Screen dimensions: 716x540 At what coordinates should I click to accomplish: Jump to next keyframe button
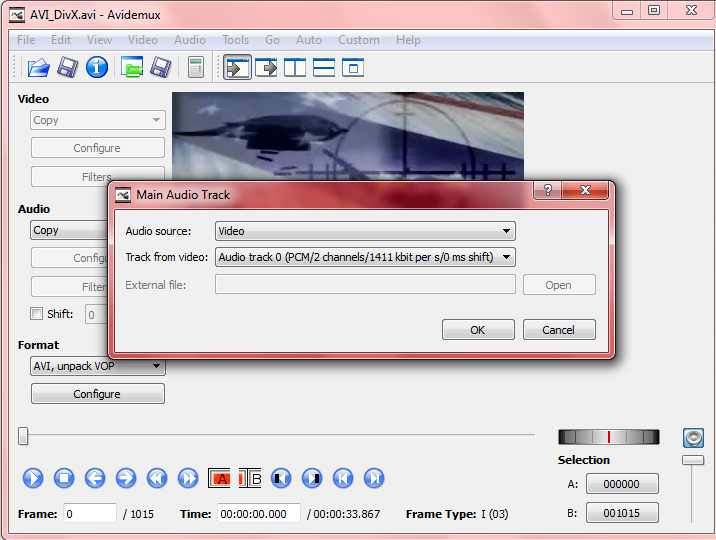tap(188, 478)
